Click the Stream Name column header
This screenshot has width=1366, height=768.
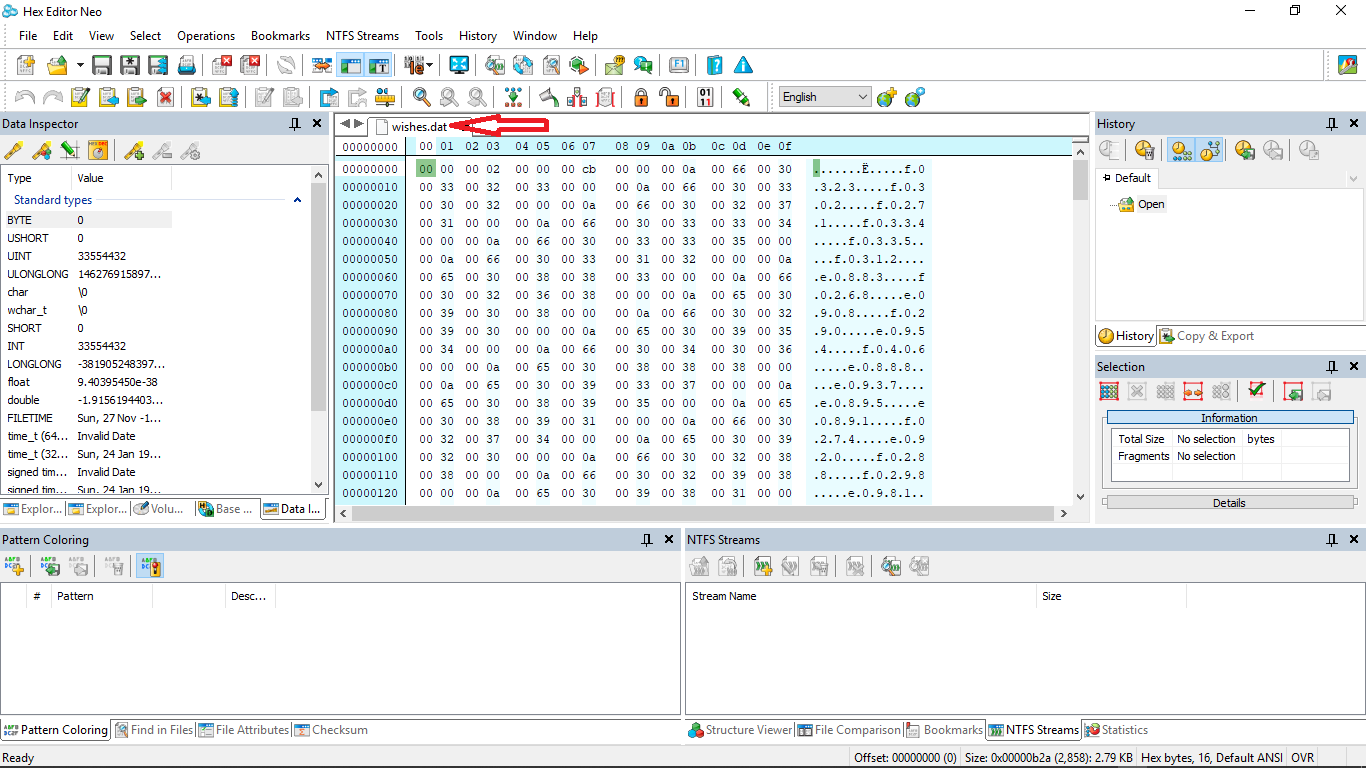click(862, 596)
